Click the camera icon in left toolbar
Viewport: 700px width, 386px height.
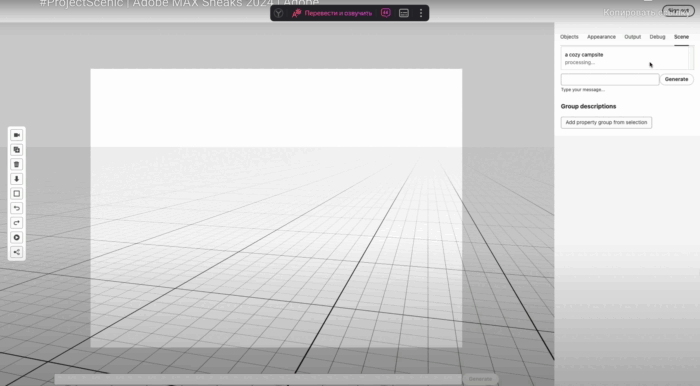click(17, 135)
